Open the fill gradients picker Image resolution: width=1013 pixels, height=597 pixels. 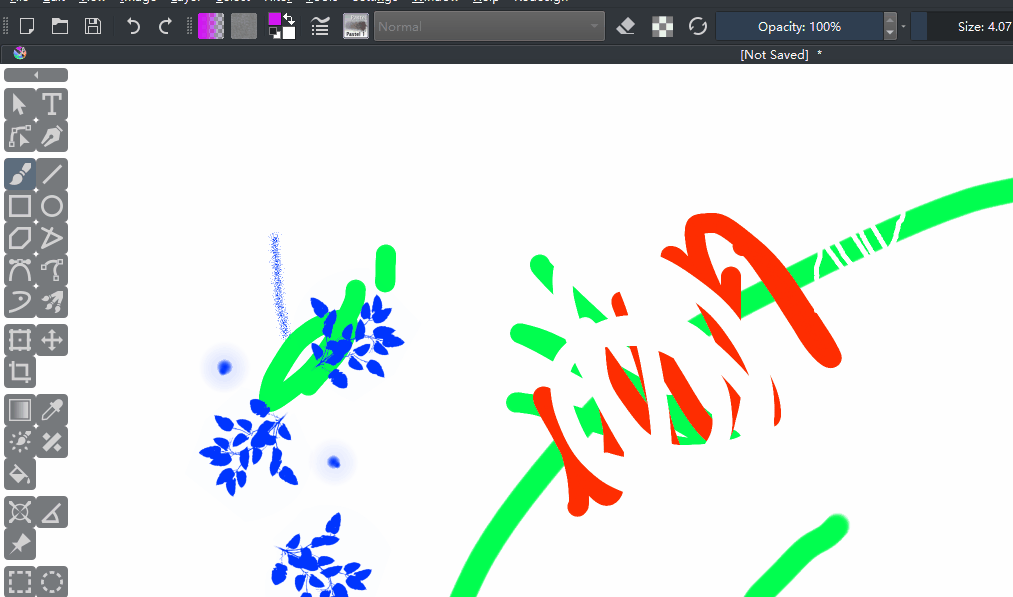pos(211,26)
